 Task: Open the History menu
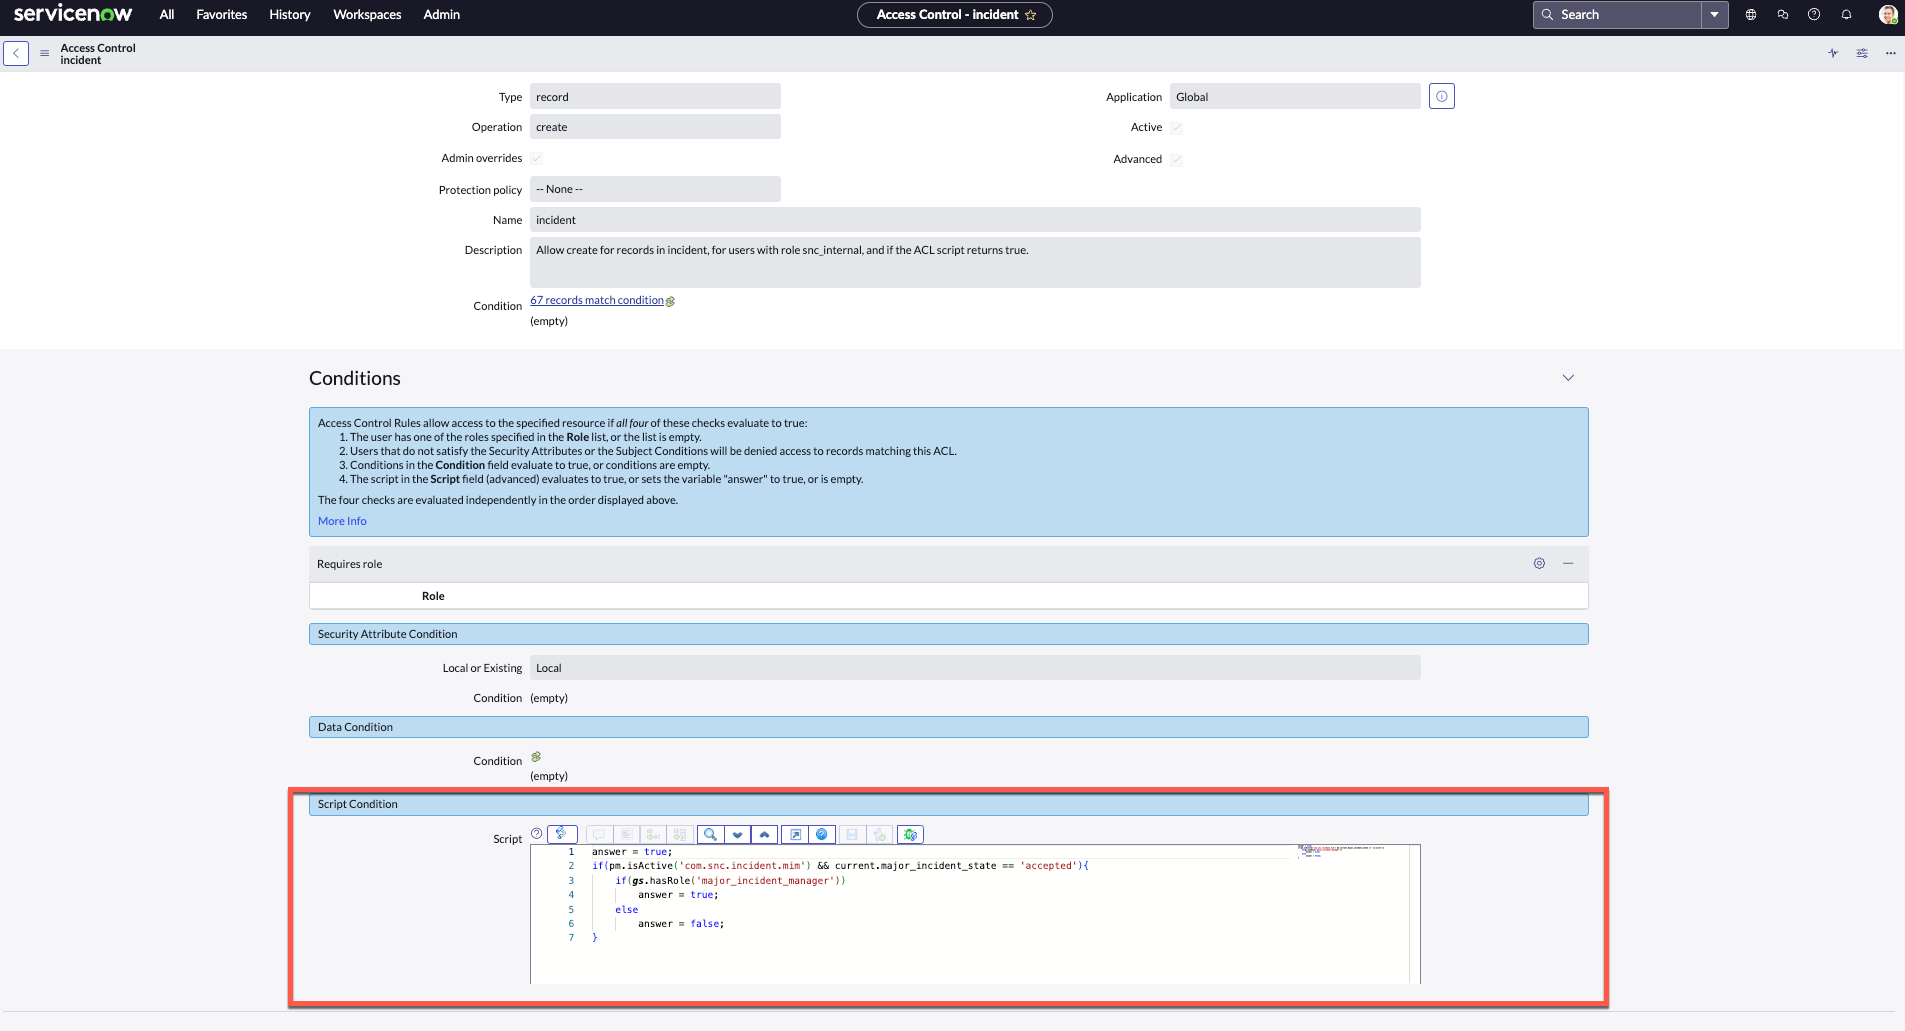pyautogui.click(x=290, y=14)
